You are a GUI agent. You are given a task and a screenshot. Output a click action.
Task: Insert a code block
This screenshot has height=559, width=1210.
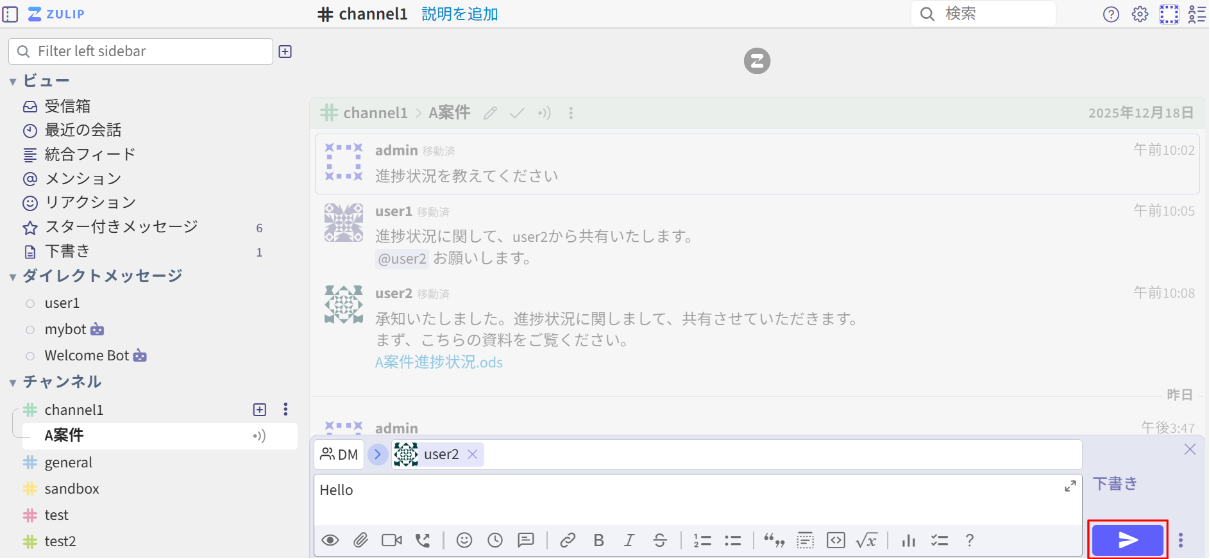(x=836, y=540)
